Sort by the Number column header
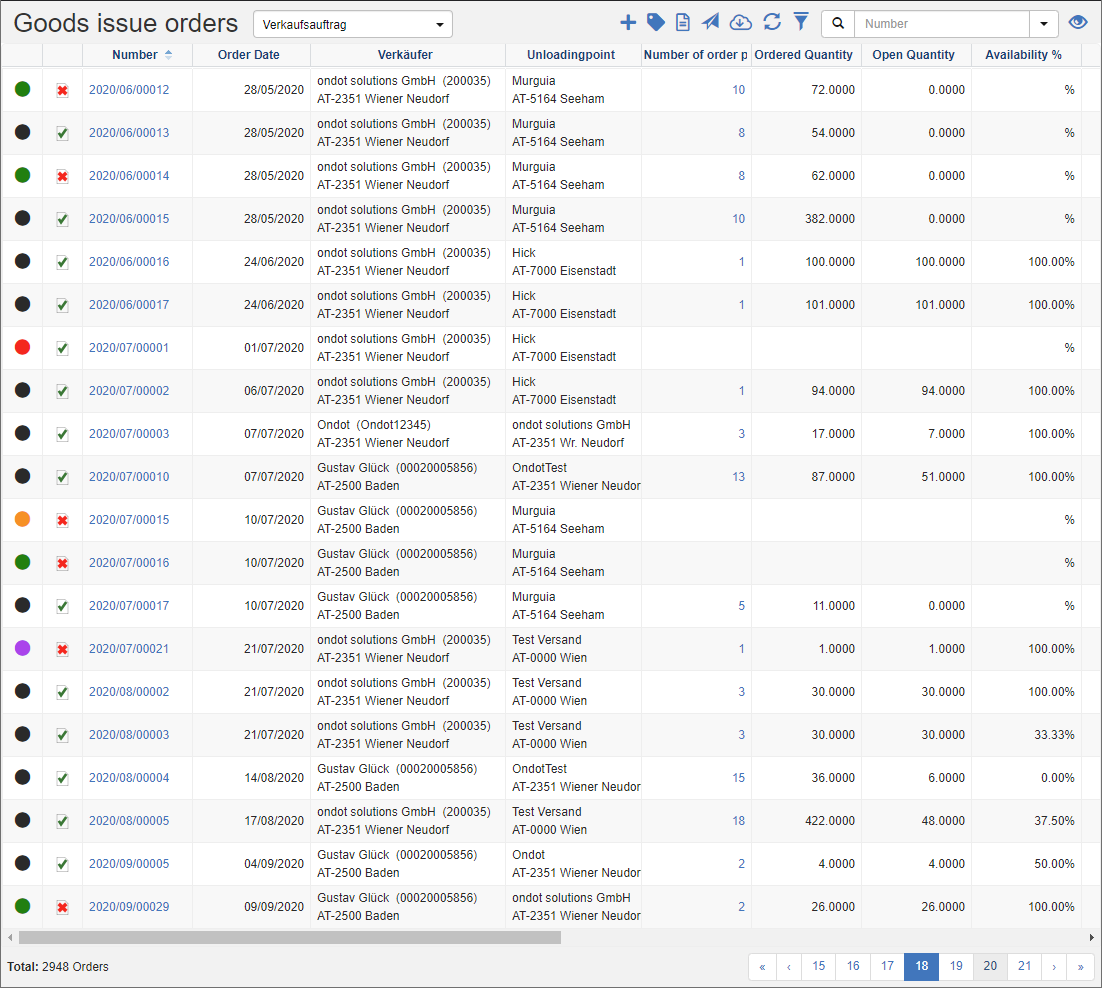This screenshot has width=1102, height=988. 135,55
